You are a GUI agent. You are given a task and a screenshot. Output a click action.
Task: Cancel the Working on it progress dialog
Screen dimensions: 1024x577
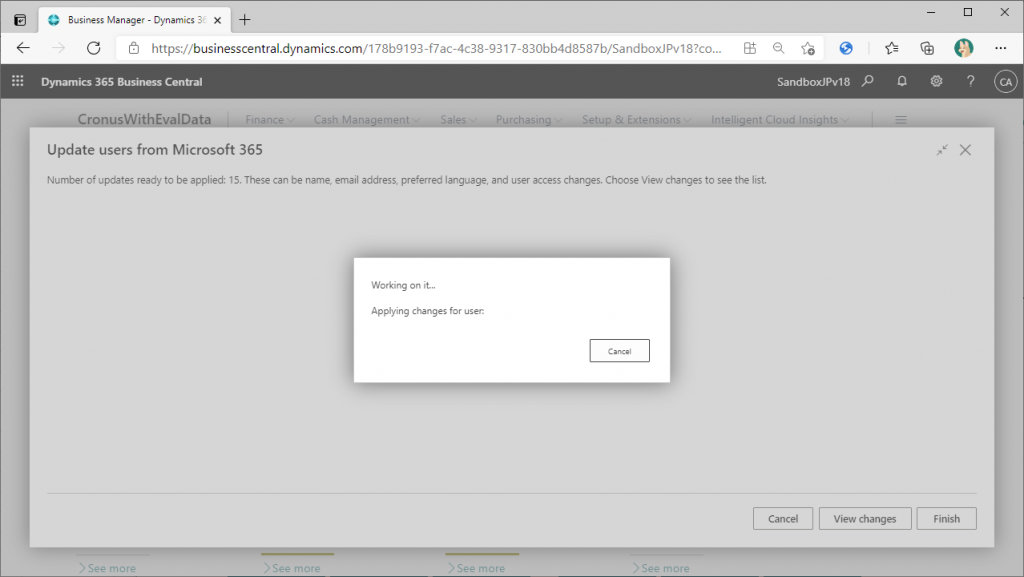(619, 351)
